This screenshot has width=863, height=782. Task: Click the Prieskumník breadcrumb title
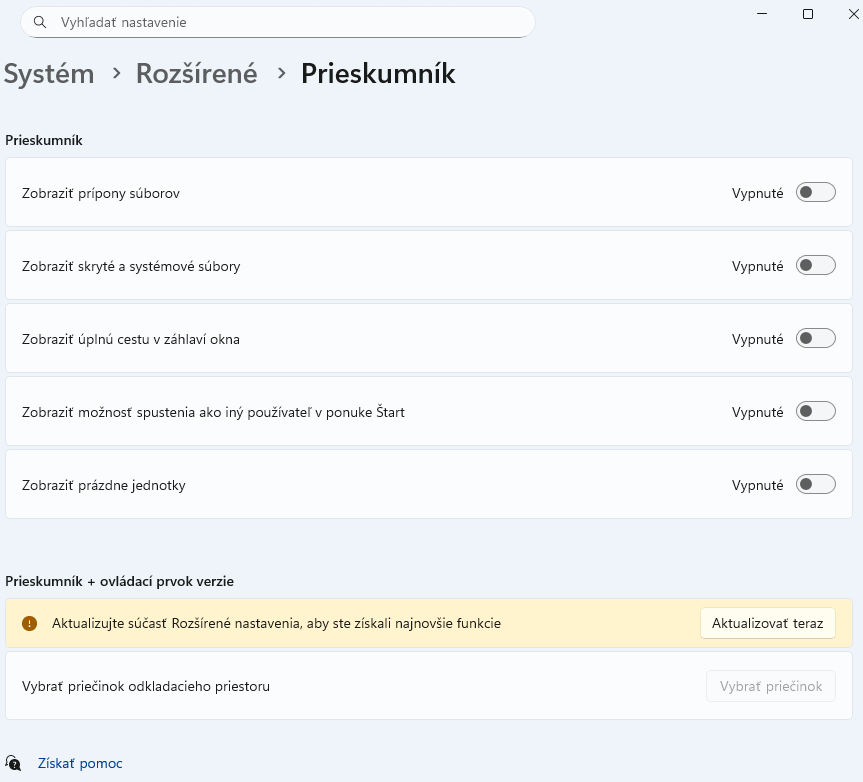(378, 74)
